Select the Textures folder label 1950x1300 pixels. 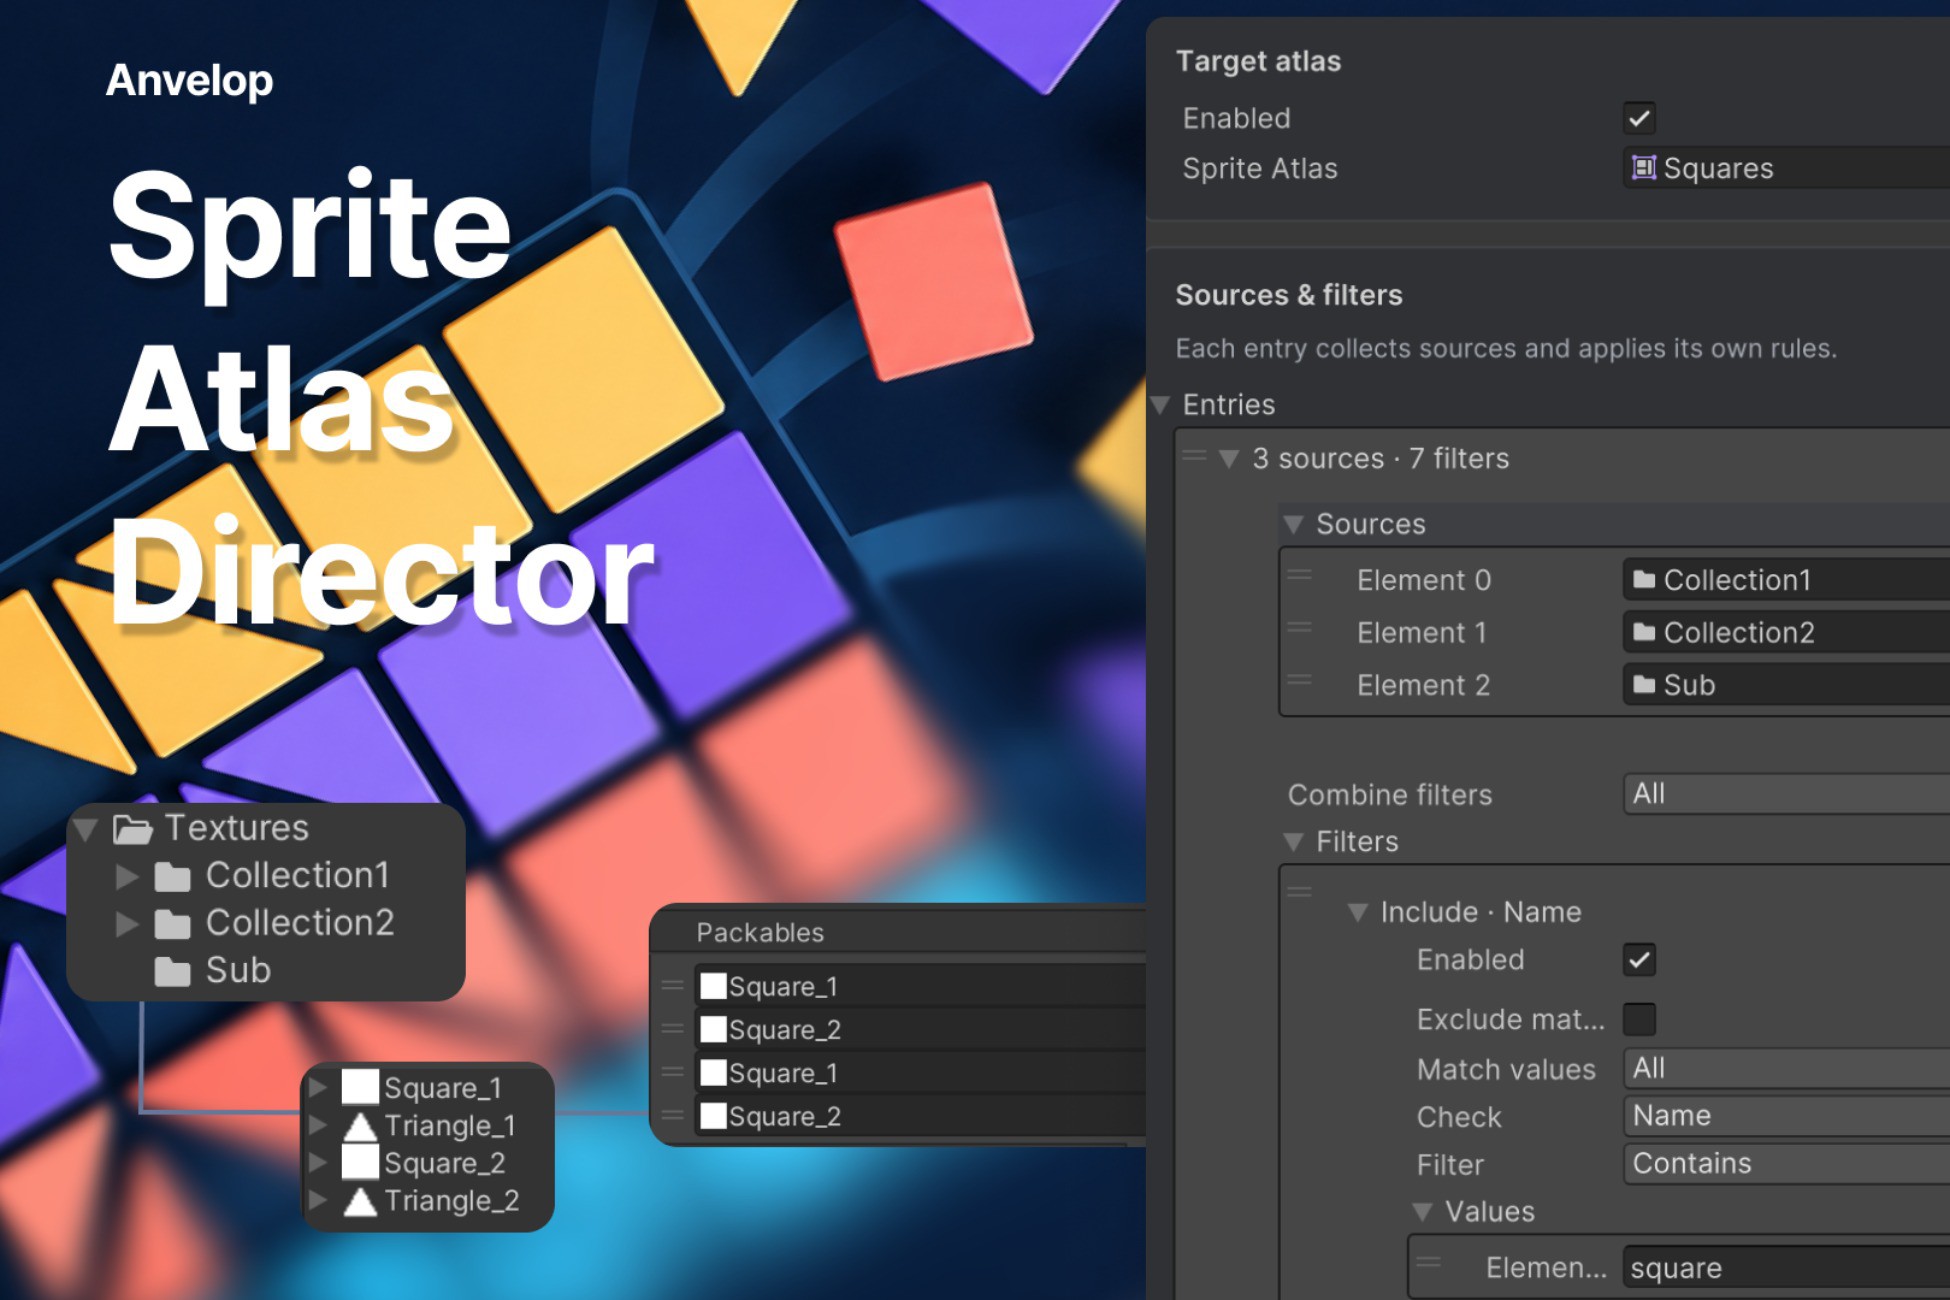tap(237, 828)
